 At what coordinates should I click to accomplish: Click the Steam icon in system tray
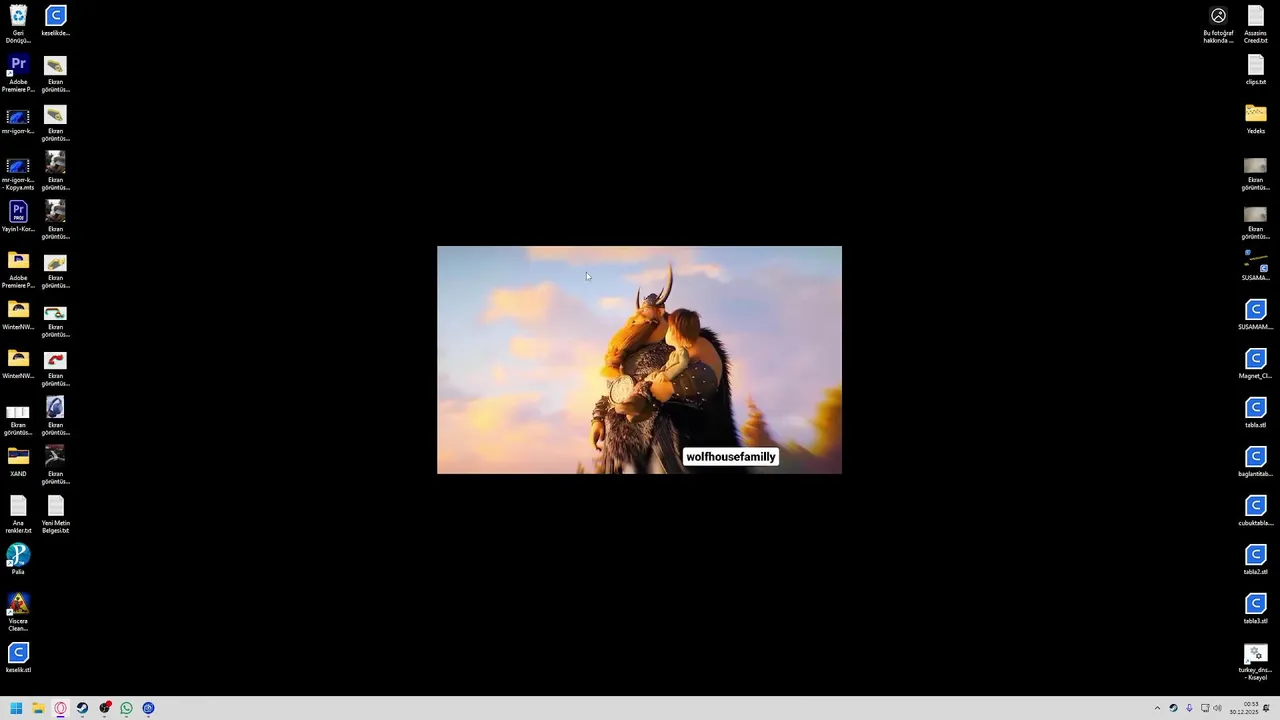[x=1173, y=708]
